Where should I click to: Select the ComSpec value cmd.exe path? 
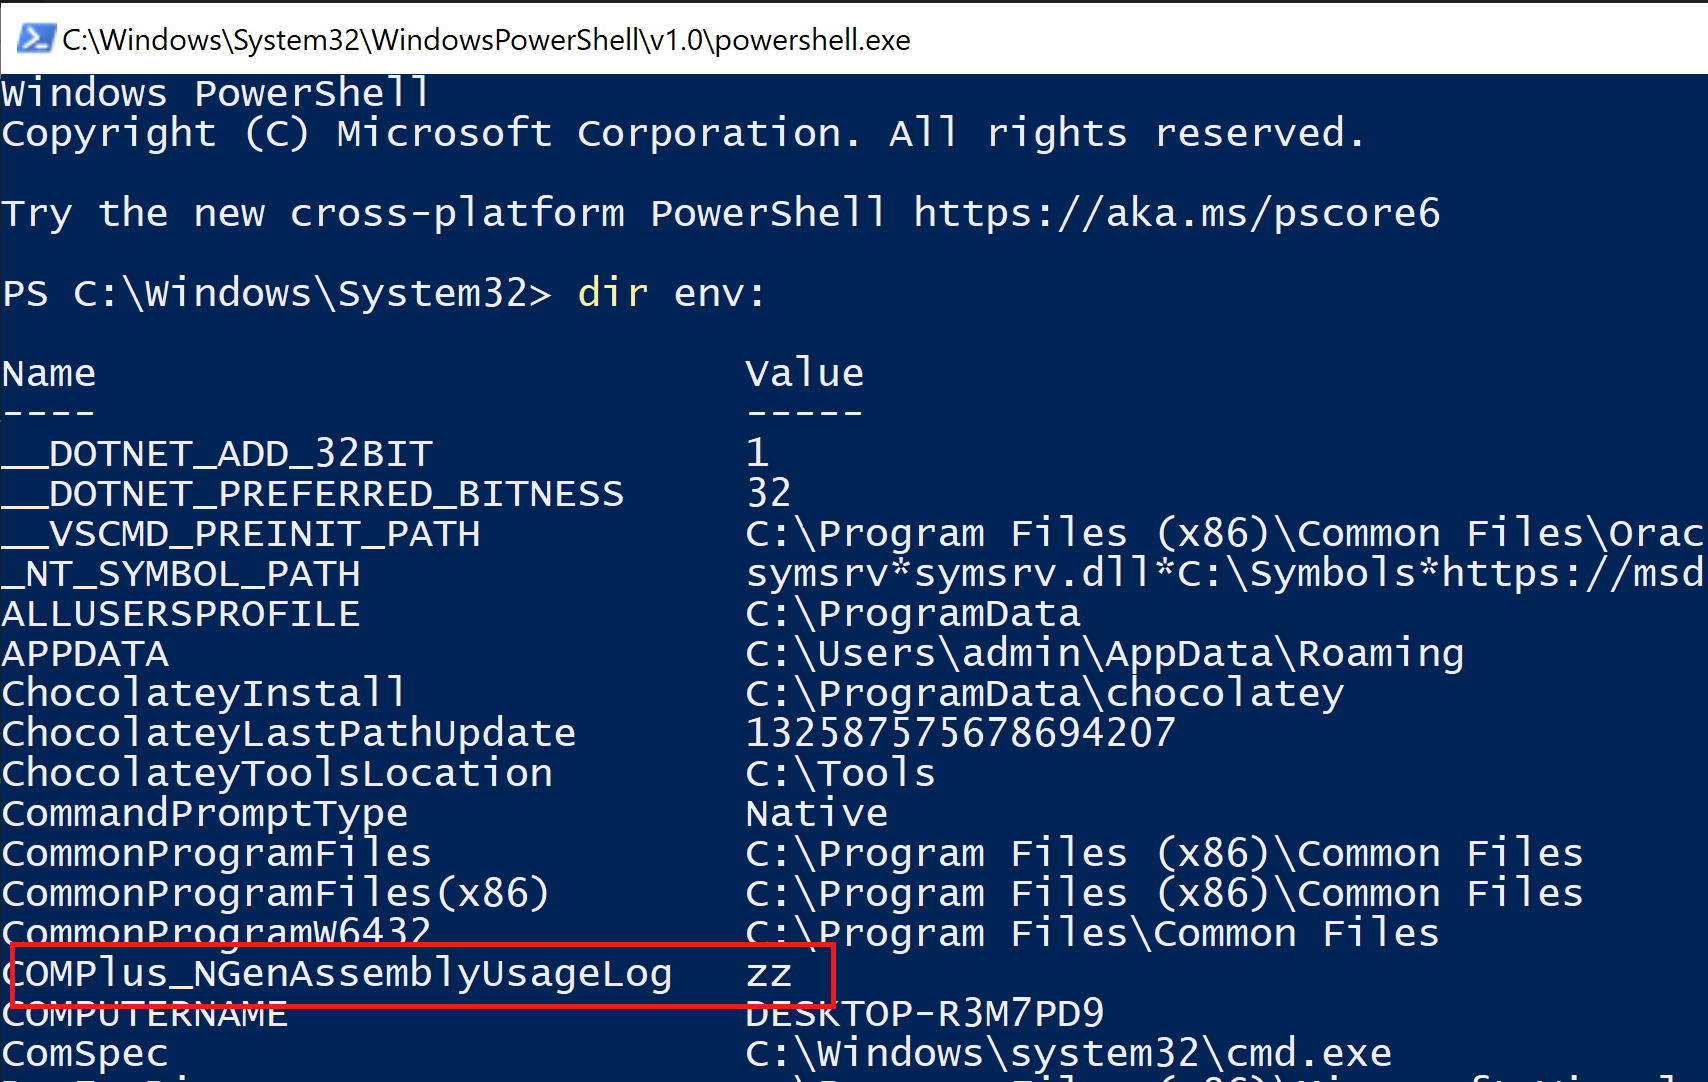[x=1066, y=1052]
